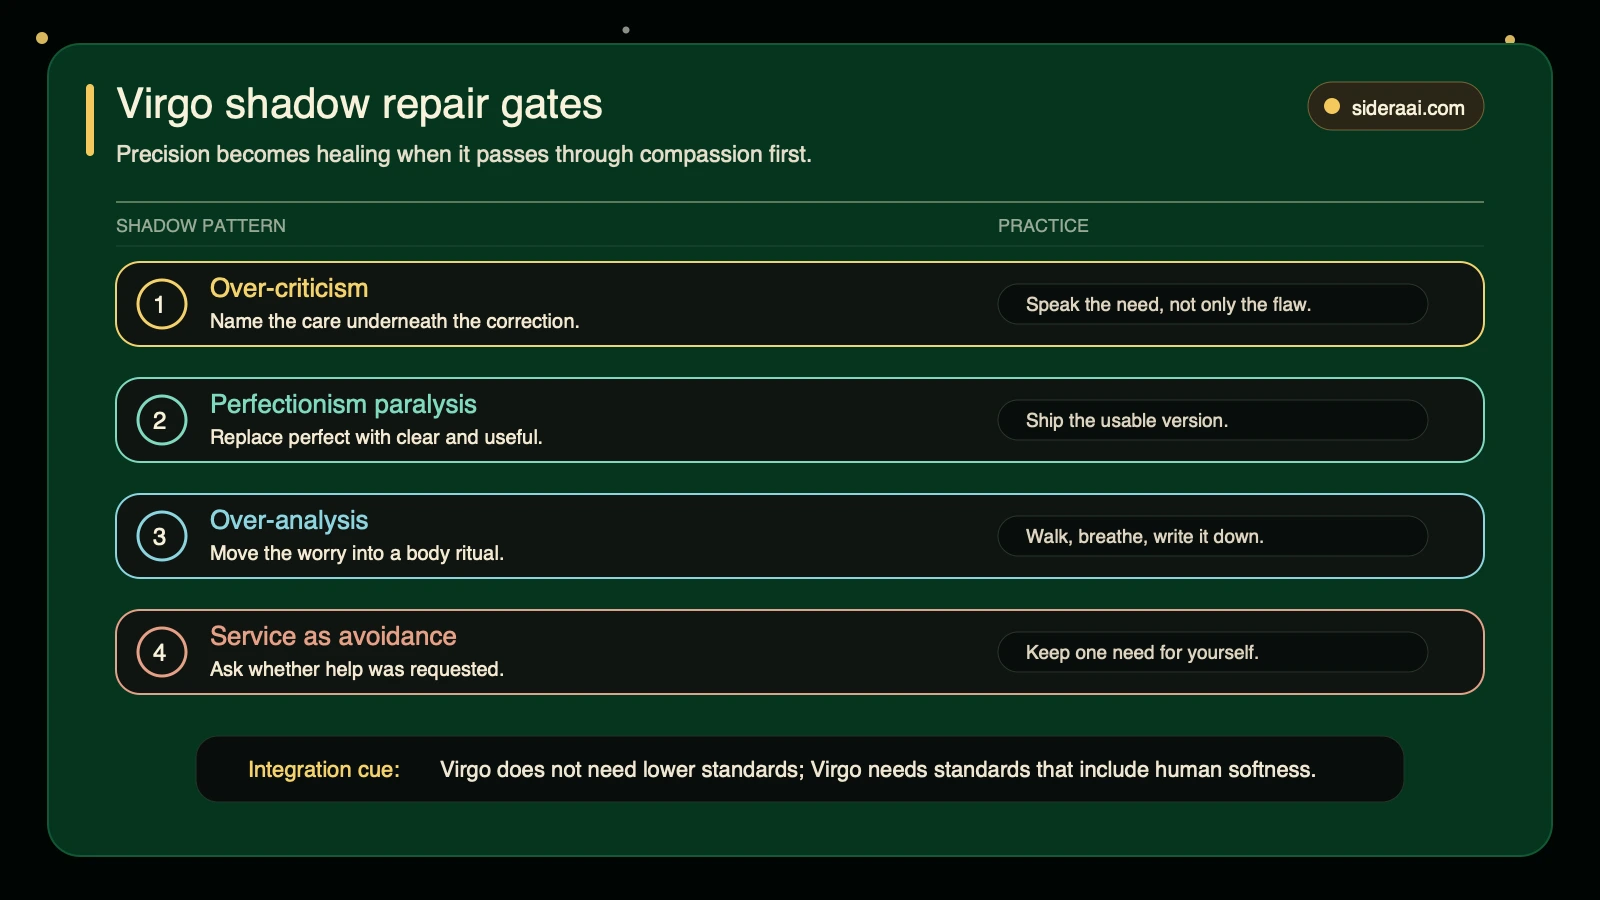Click the SHADOW PATTERN column header

tap(201, 226)
